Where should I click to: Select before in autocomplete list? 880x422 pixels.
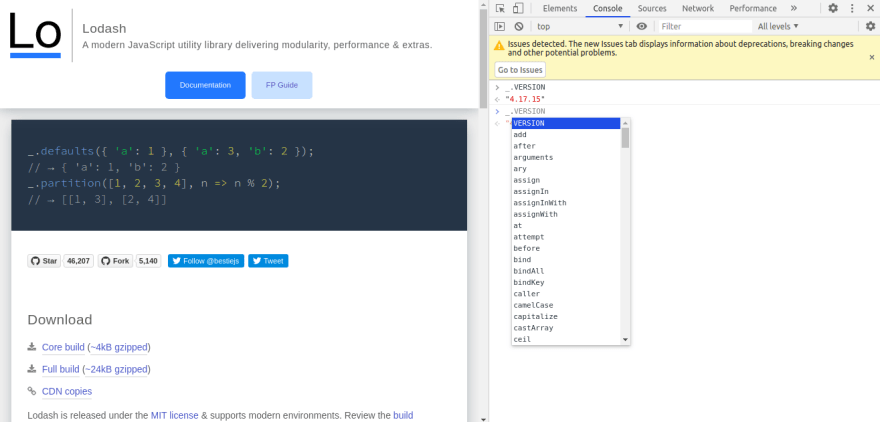tap(566, 248)
